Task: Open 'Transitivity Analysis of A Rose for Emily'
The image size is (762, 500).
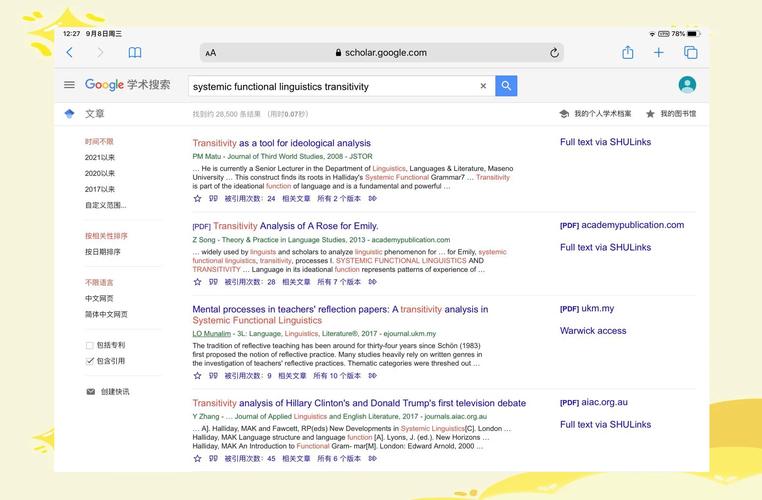Action: click(x=295, y=226)
